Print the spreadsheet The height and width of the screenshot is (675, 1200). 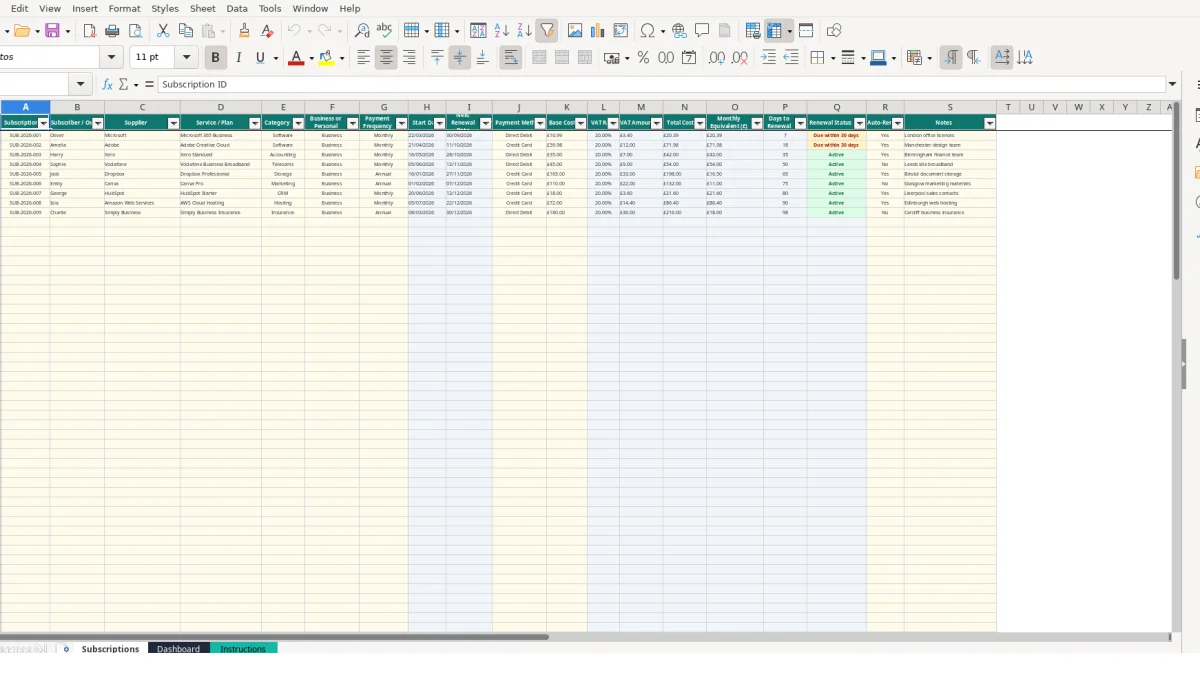(112, 31)
